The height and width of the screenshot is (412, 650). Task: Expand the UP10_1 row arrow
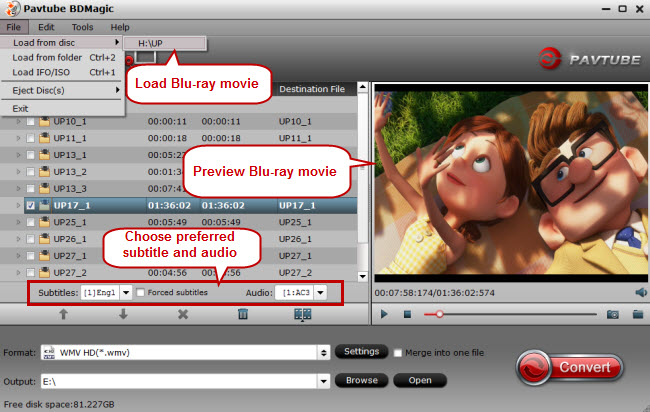(18, 122)
